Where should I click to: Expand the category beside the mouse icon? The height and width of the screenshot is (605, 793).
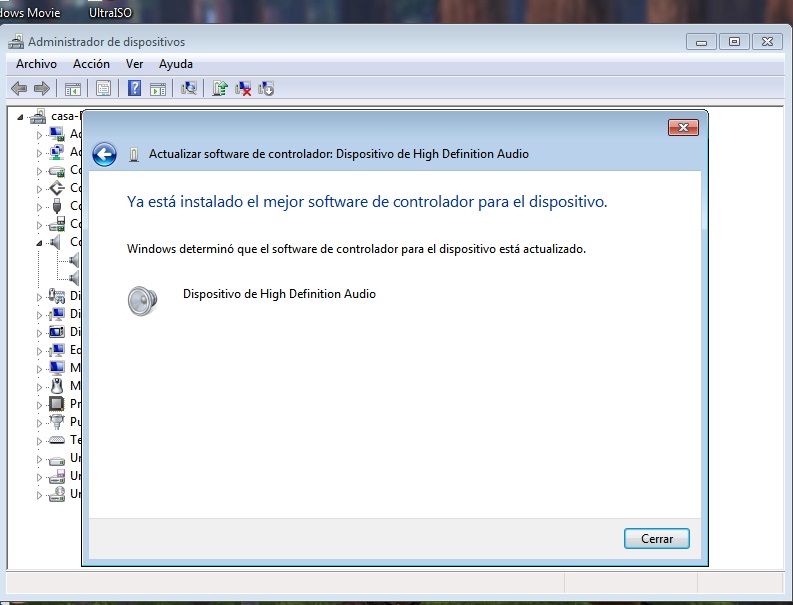(x=39, y=387)
